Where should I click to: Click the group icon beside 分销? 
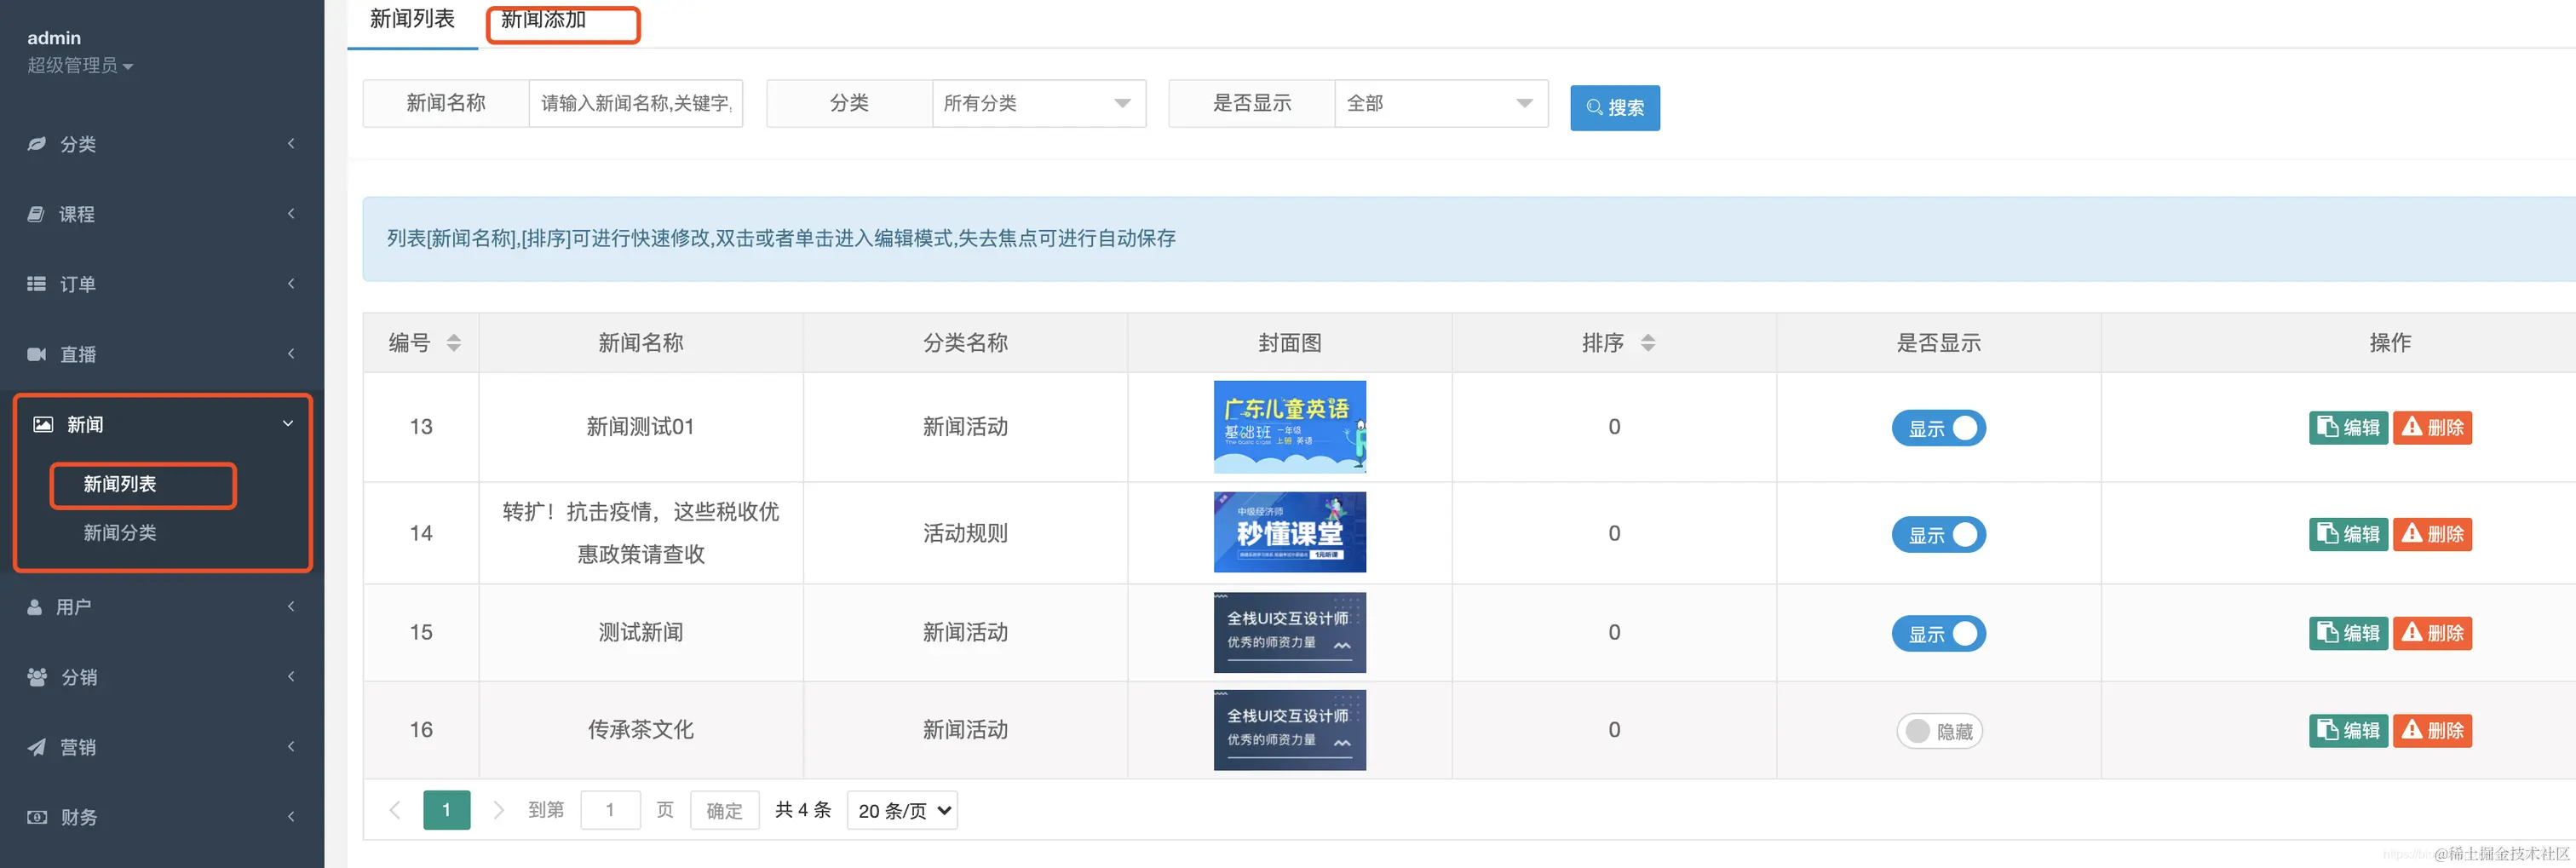pyautogui.click(x=37, y=677)
